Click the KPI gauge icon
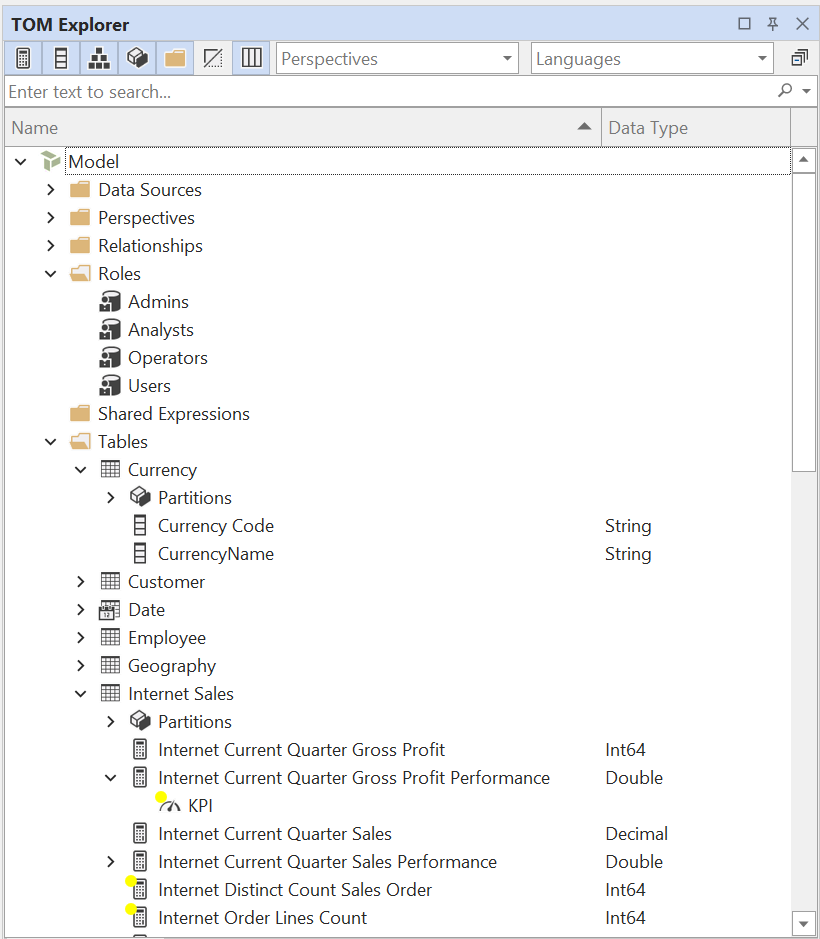The image size is (820, 939). (x=170, y=806)
